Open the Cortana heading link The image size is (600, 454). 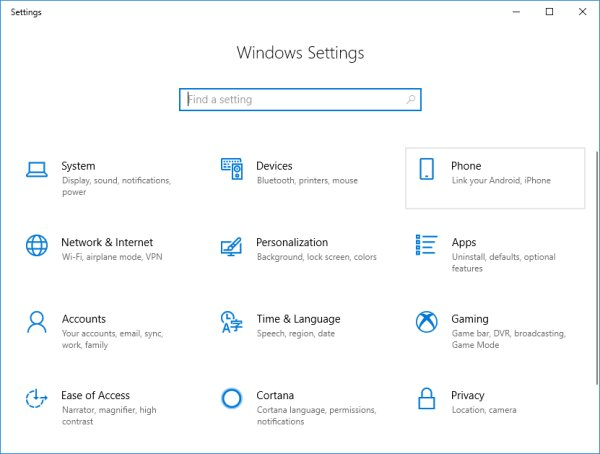coord(275,395)
